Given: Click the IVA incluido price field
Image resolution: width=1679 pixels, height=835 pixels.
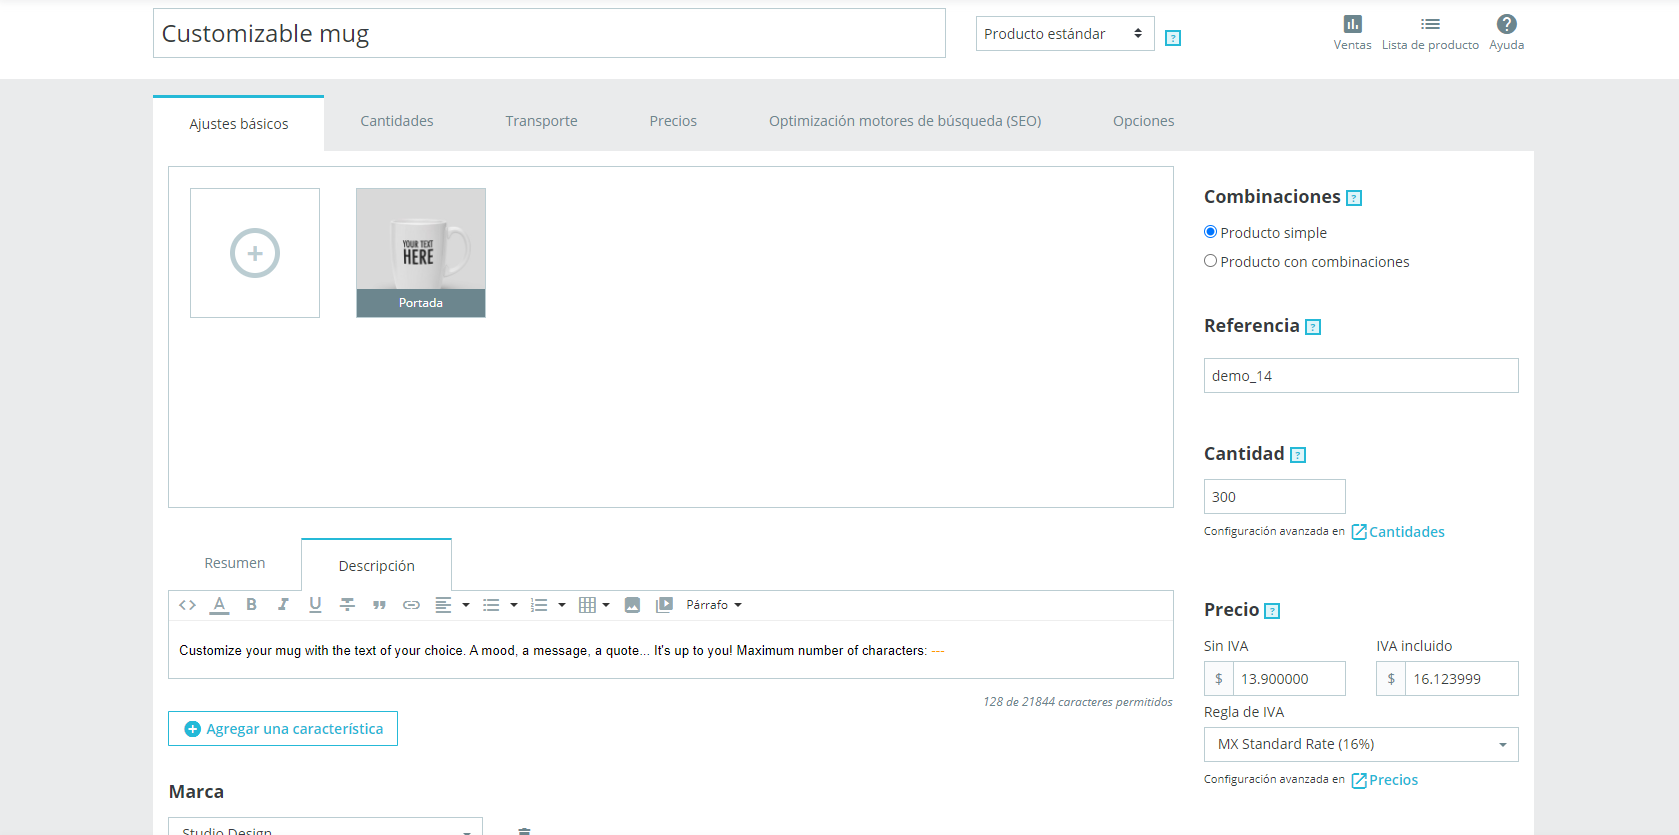Looking at the screenshot, I should 1462,679.
